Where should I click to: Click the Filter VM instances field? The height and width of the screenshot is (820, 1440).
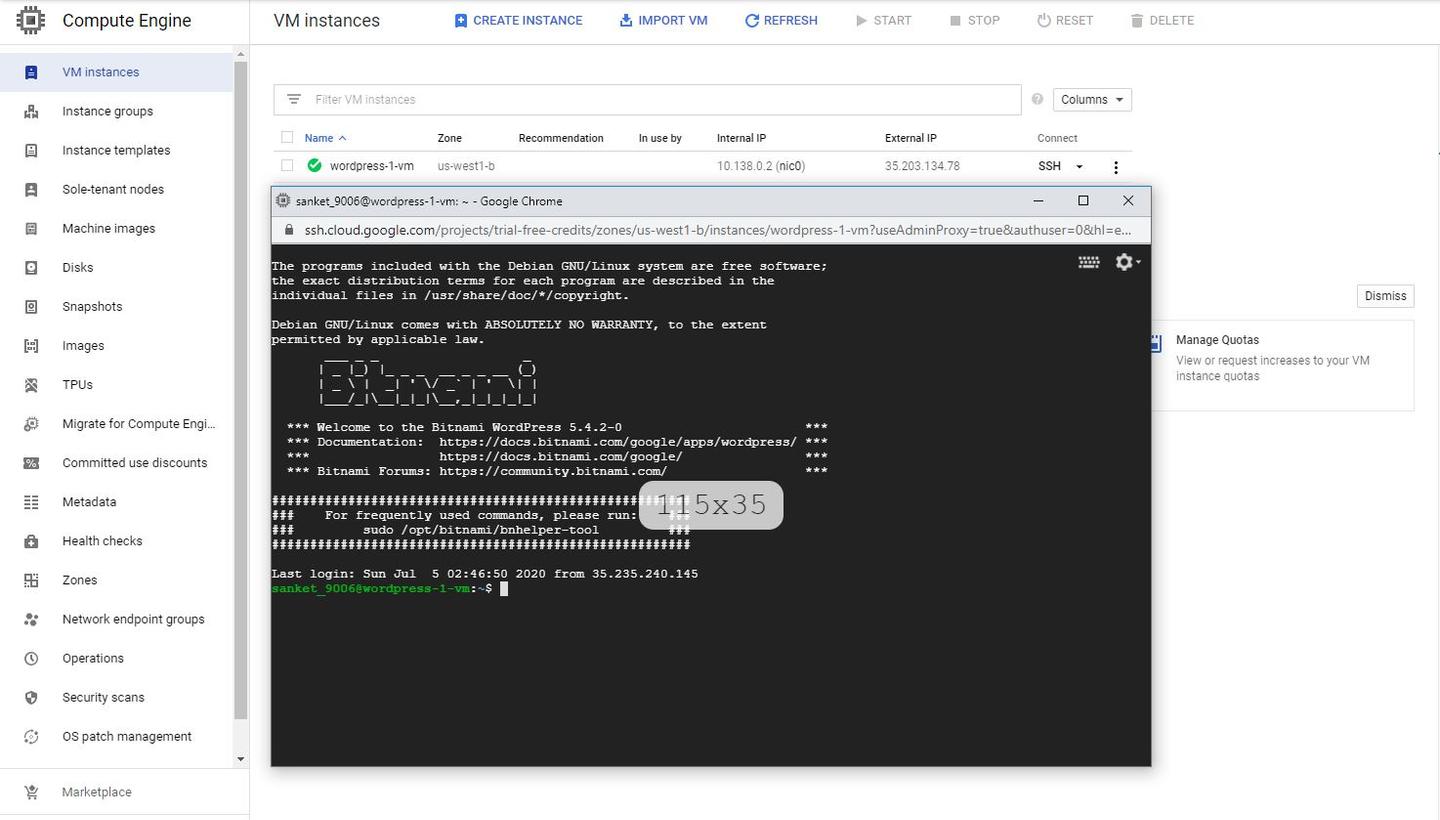point(647,99)
